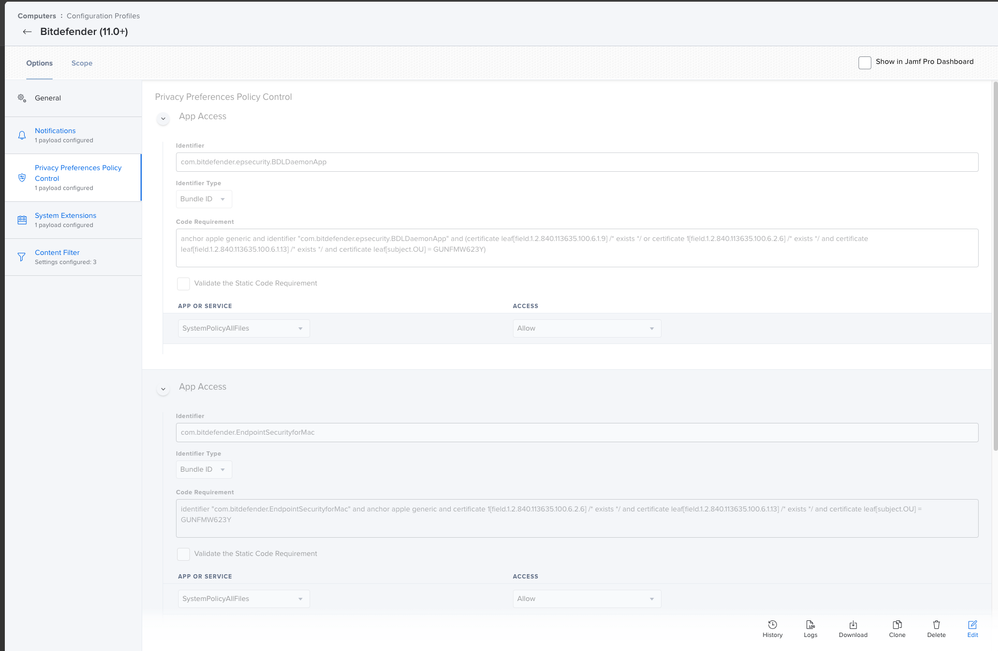Go back using the arrow beside Bitdefender
Viewport: 998px width, 651px height.
pyautogui.click(x=27, y=32)
